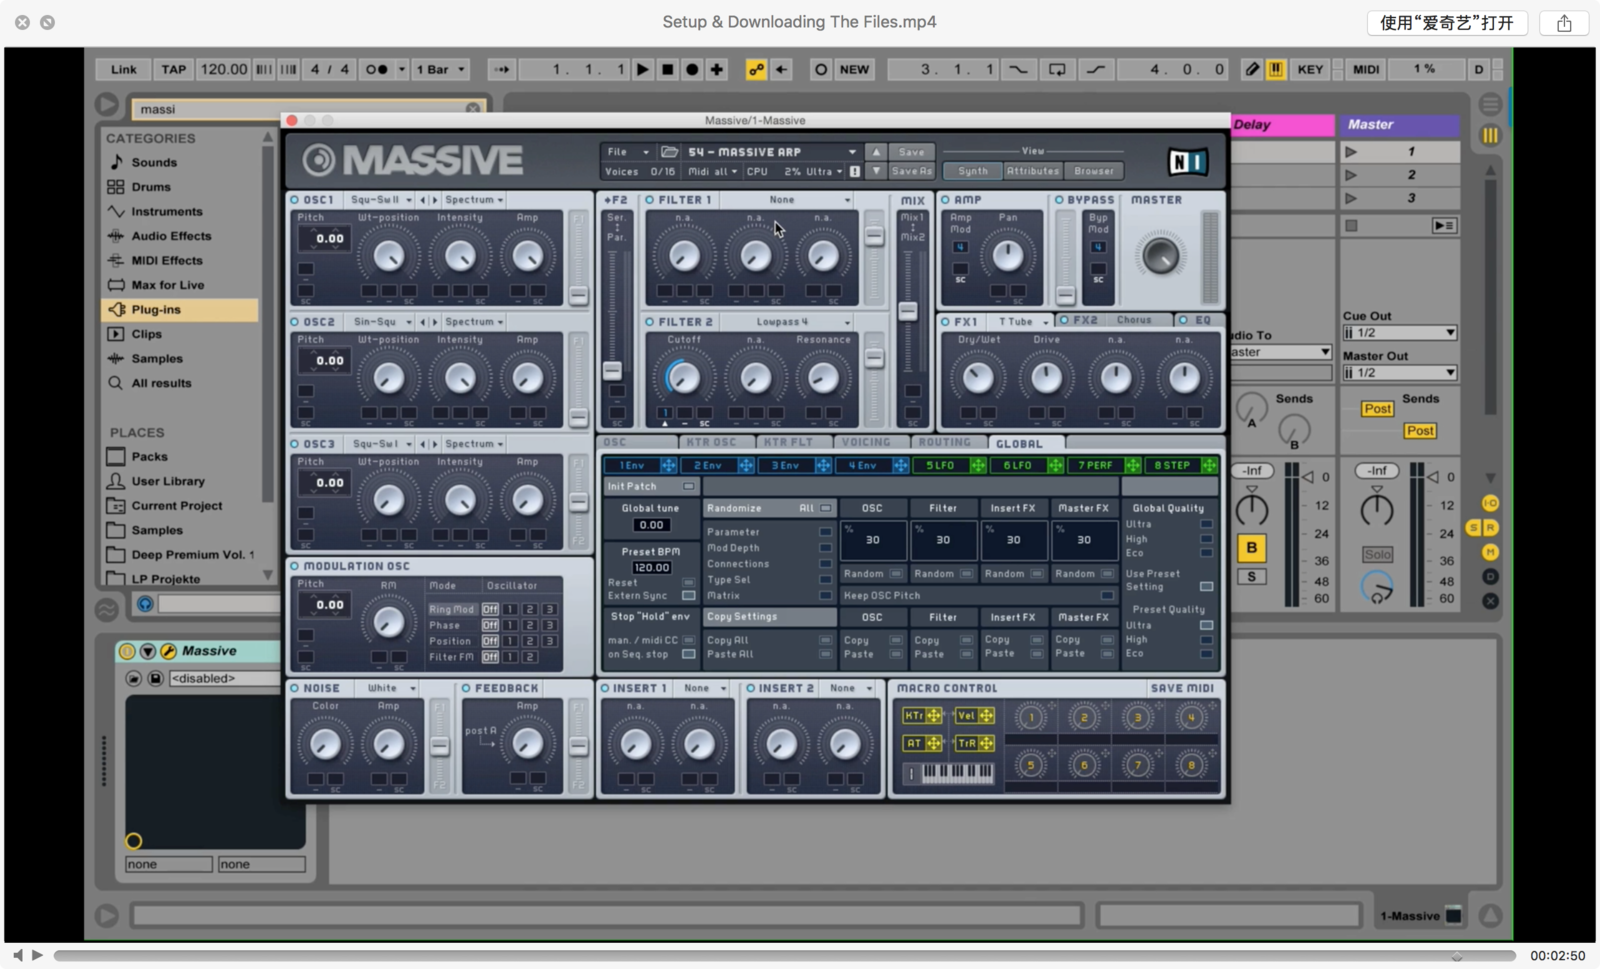The image size is (1600, 969).
Task: Click the Massive device wrench icon
Action: [x=169, y=651]
